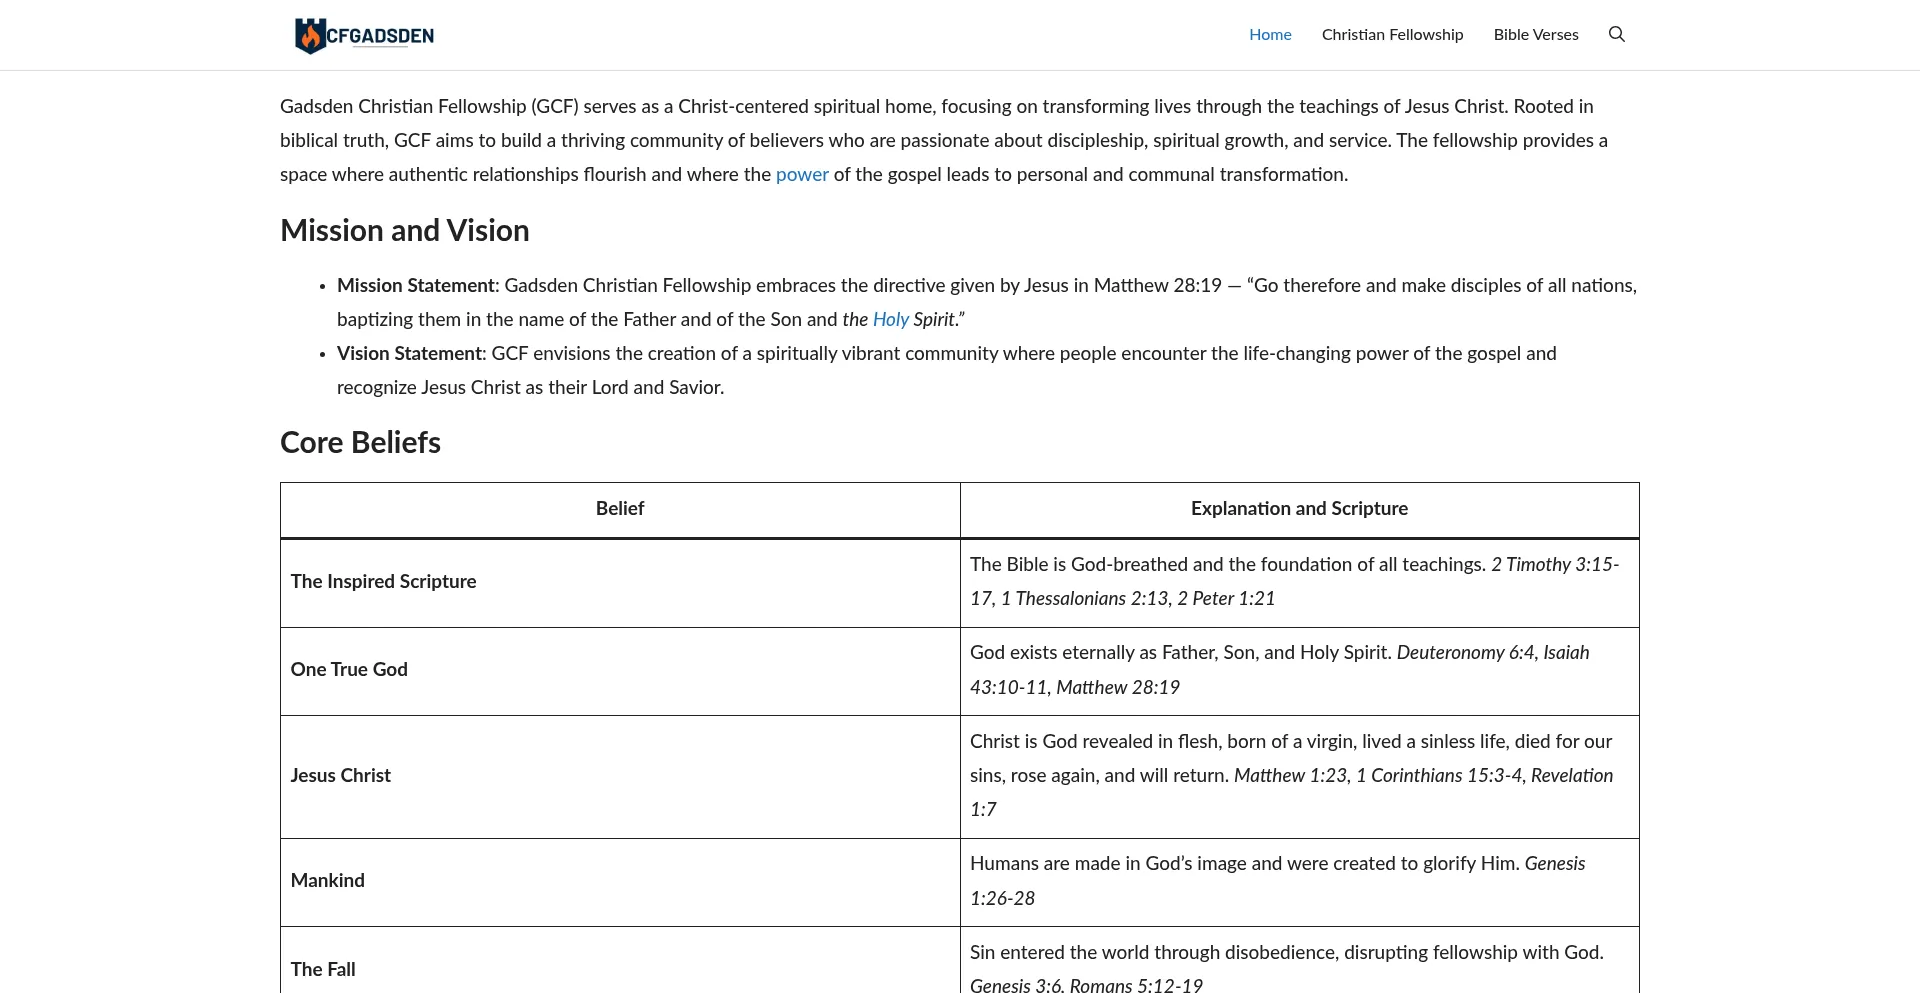Click the CFGADSDEN site name text

[381, 36]
